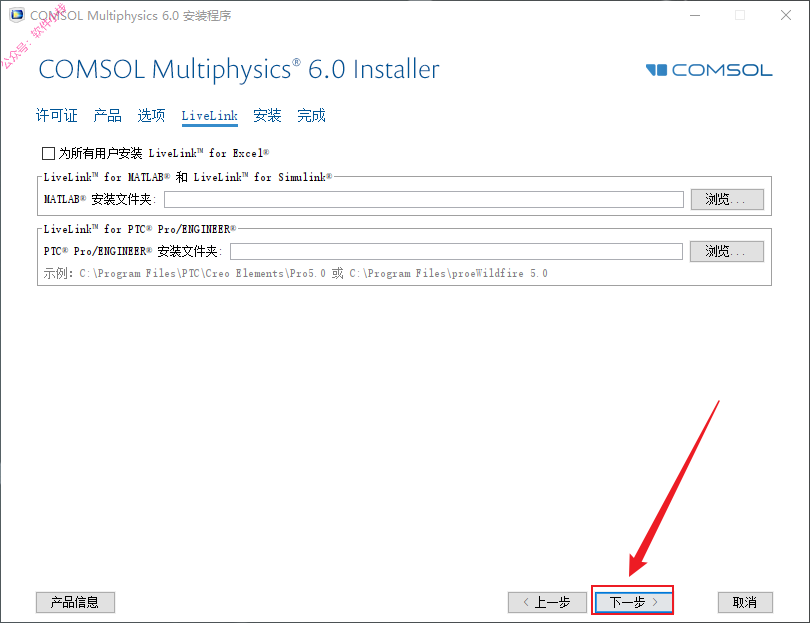The width and height of the screenshot is (810, 623).
Task: Go to the 产品 step tab
Action: (x=107, y=115)
